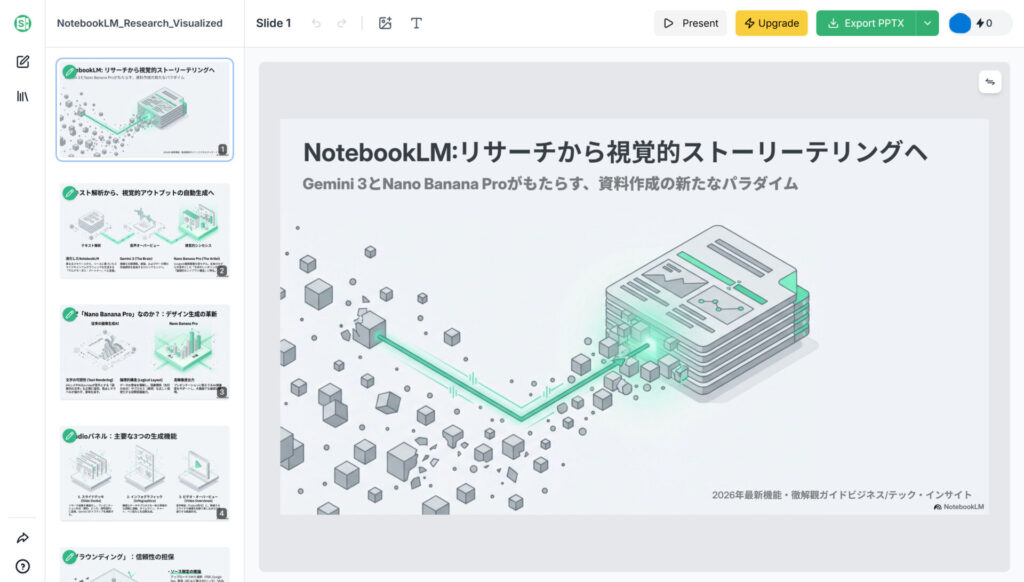The height and width of the screenshot is (582, 1024).
Task: Select the add image tool
Action: pos(385,23)
